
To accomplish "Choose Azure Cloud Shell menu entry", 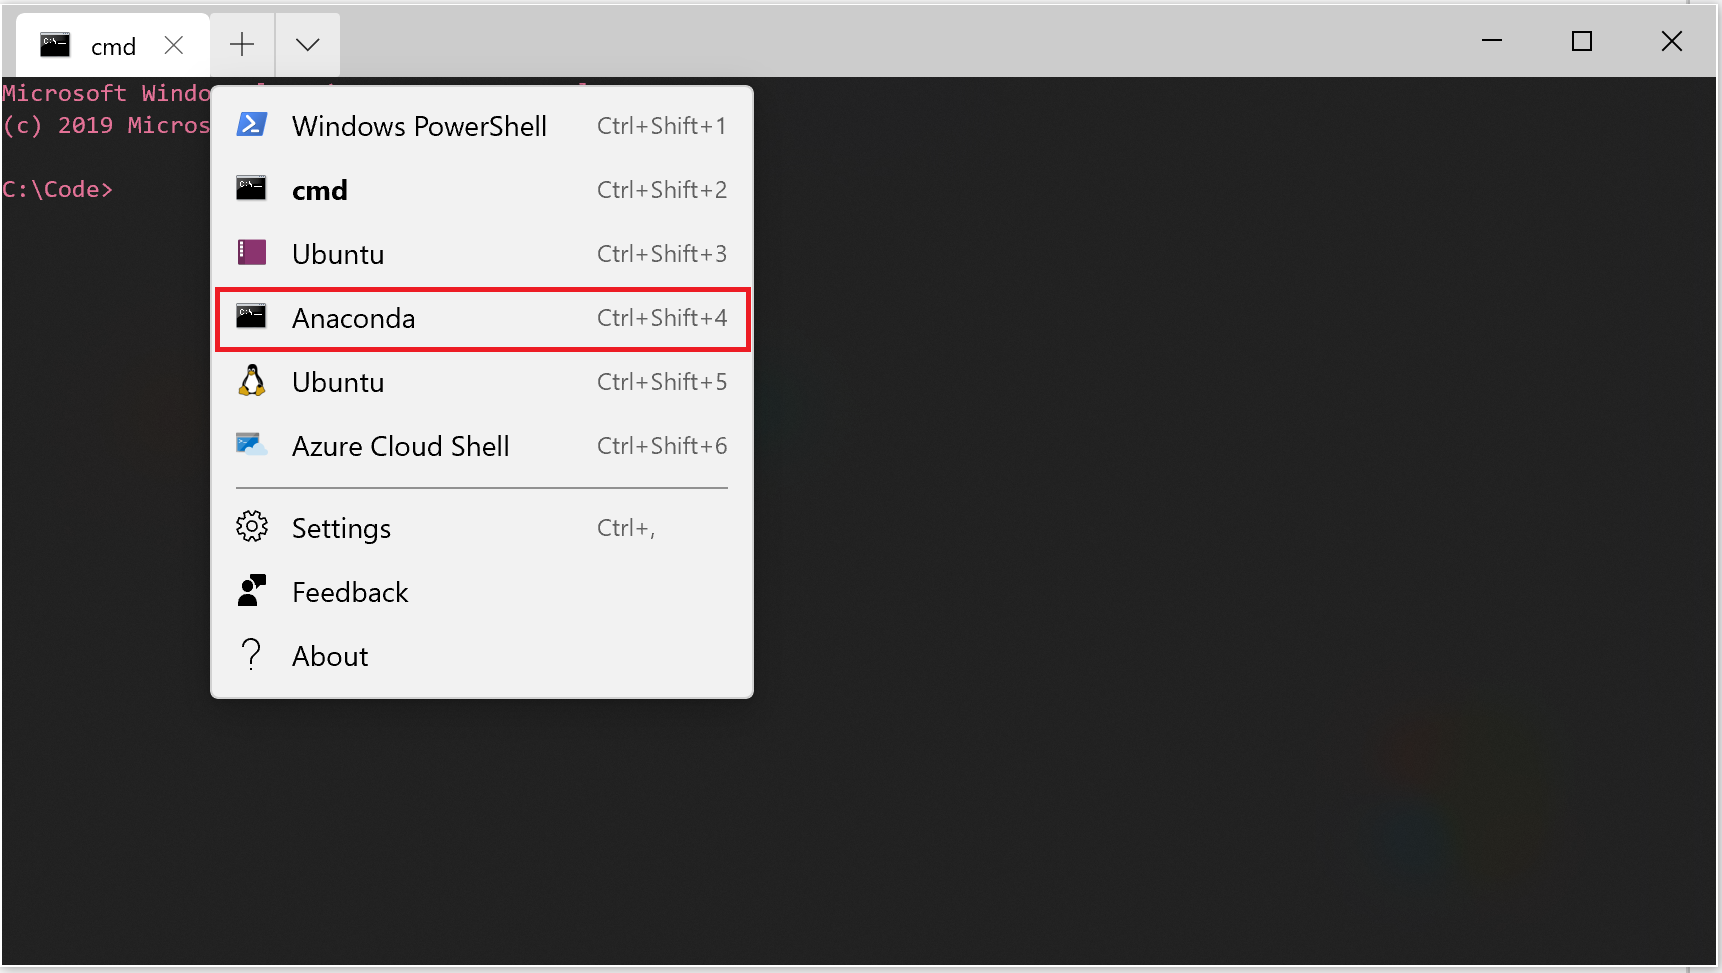I will (482, 446).
